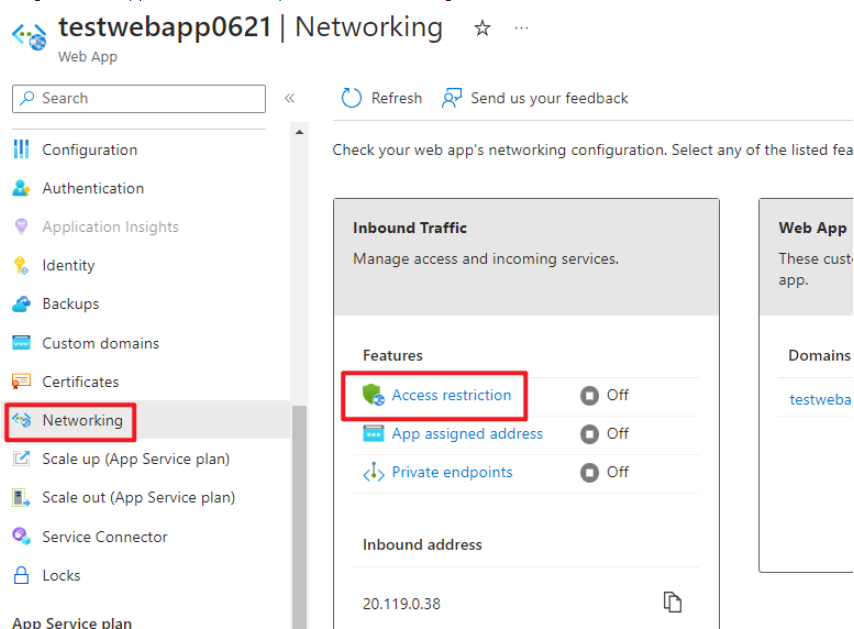854x629 pixels.
Task: Open the testweba domain link
Action: 820,400
